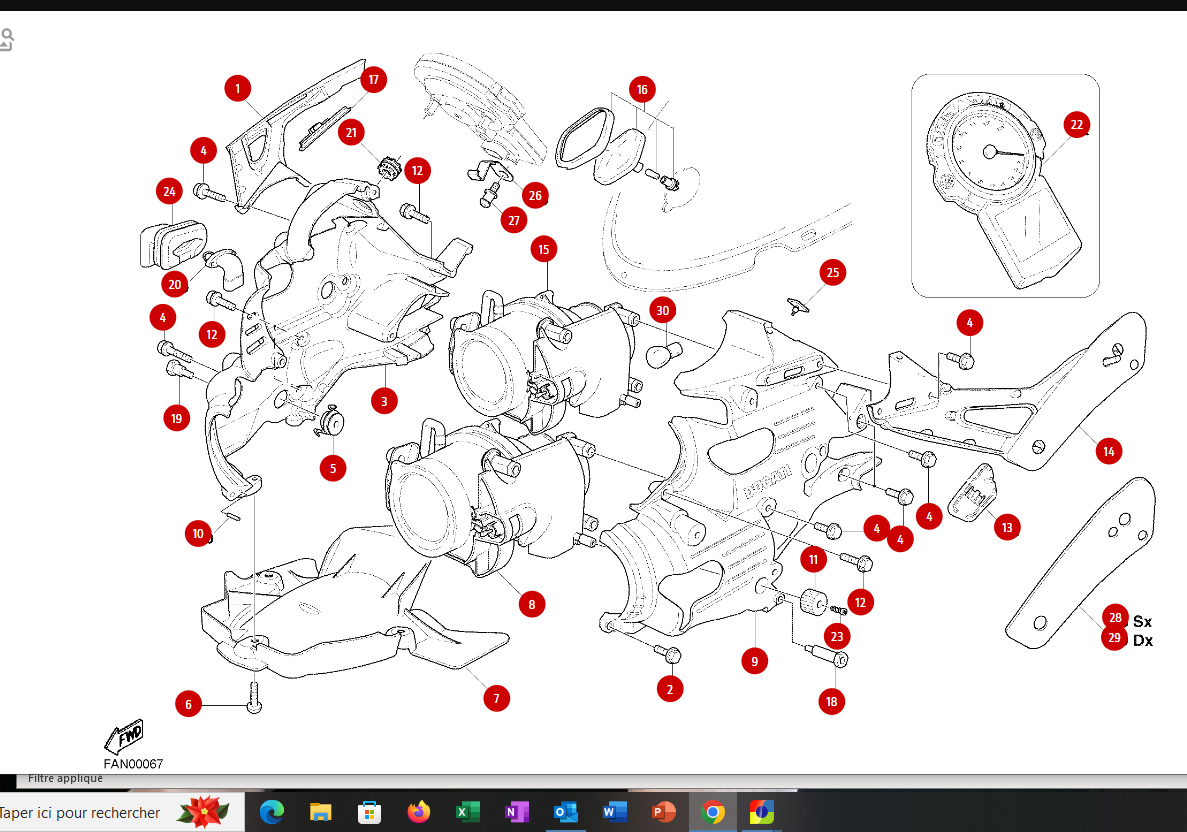The width and height of the screenshot is (1187, 832).
Task: Open Outlook from the taskbar
Action: coord(565,812)
